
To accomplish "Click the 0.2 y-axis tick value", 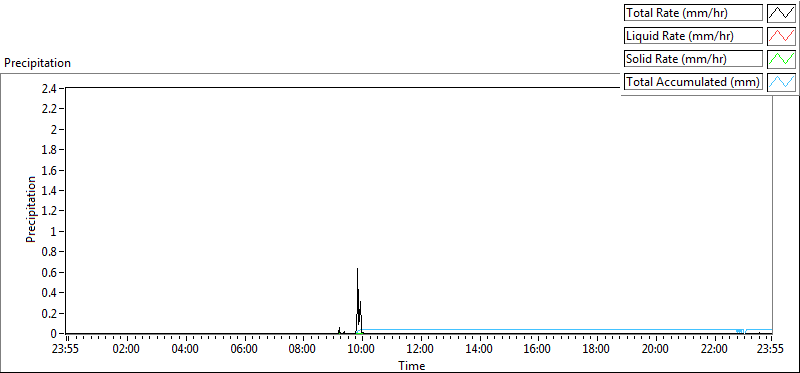I will click(49, 313).
